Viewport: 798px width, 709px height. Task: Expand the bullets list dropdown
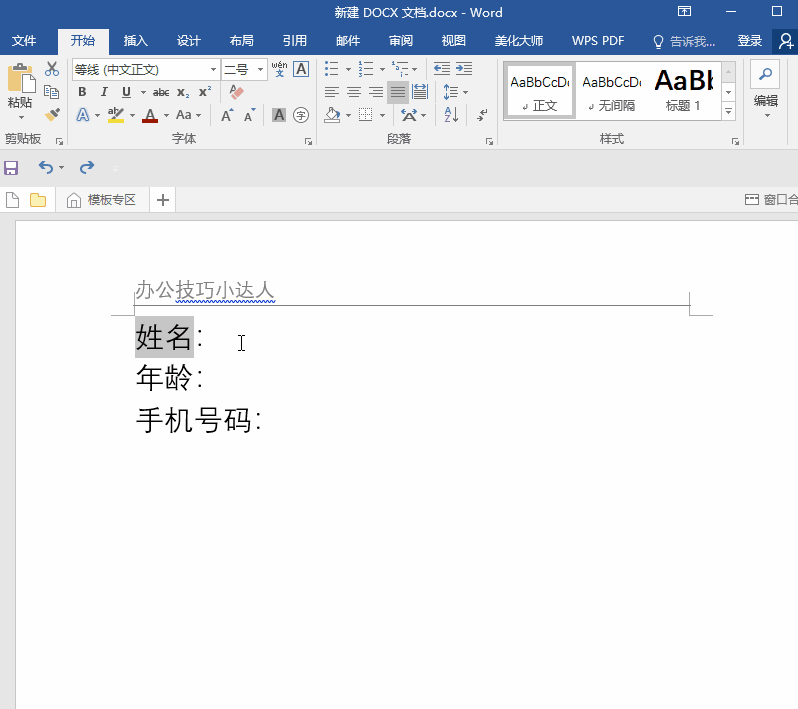coord(349,69)
